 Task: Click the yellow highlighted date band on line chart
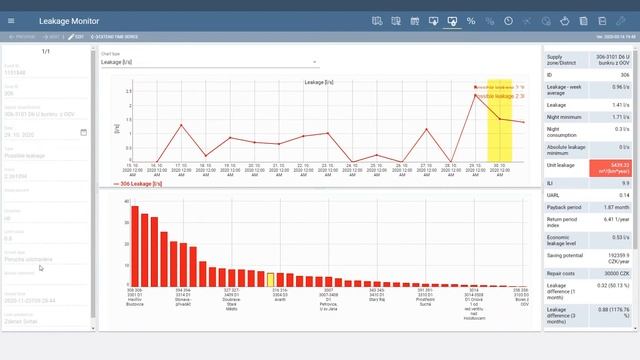pos(500,121)
